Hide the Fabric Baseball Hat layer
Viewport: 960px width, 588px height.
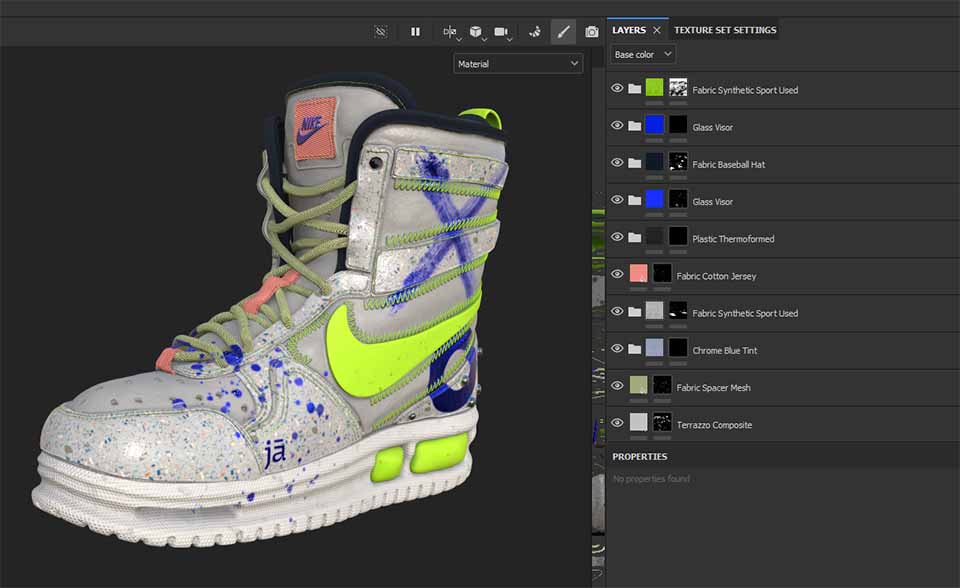(x=617, y=163)
